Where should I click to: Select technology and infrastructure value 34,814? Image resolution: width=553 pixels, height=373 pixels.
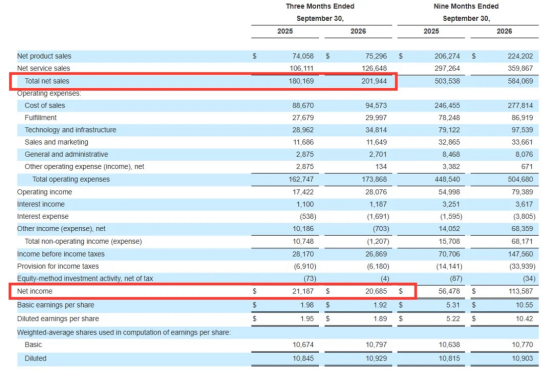pyautogui.click(x=376, y=130)
